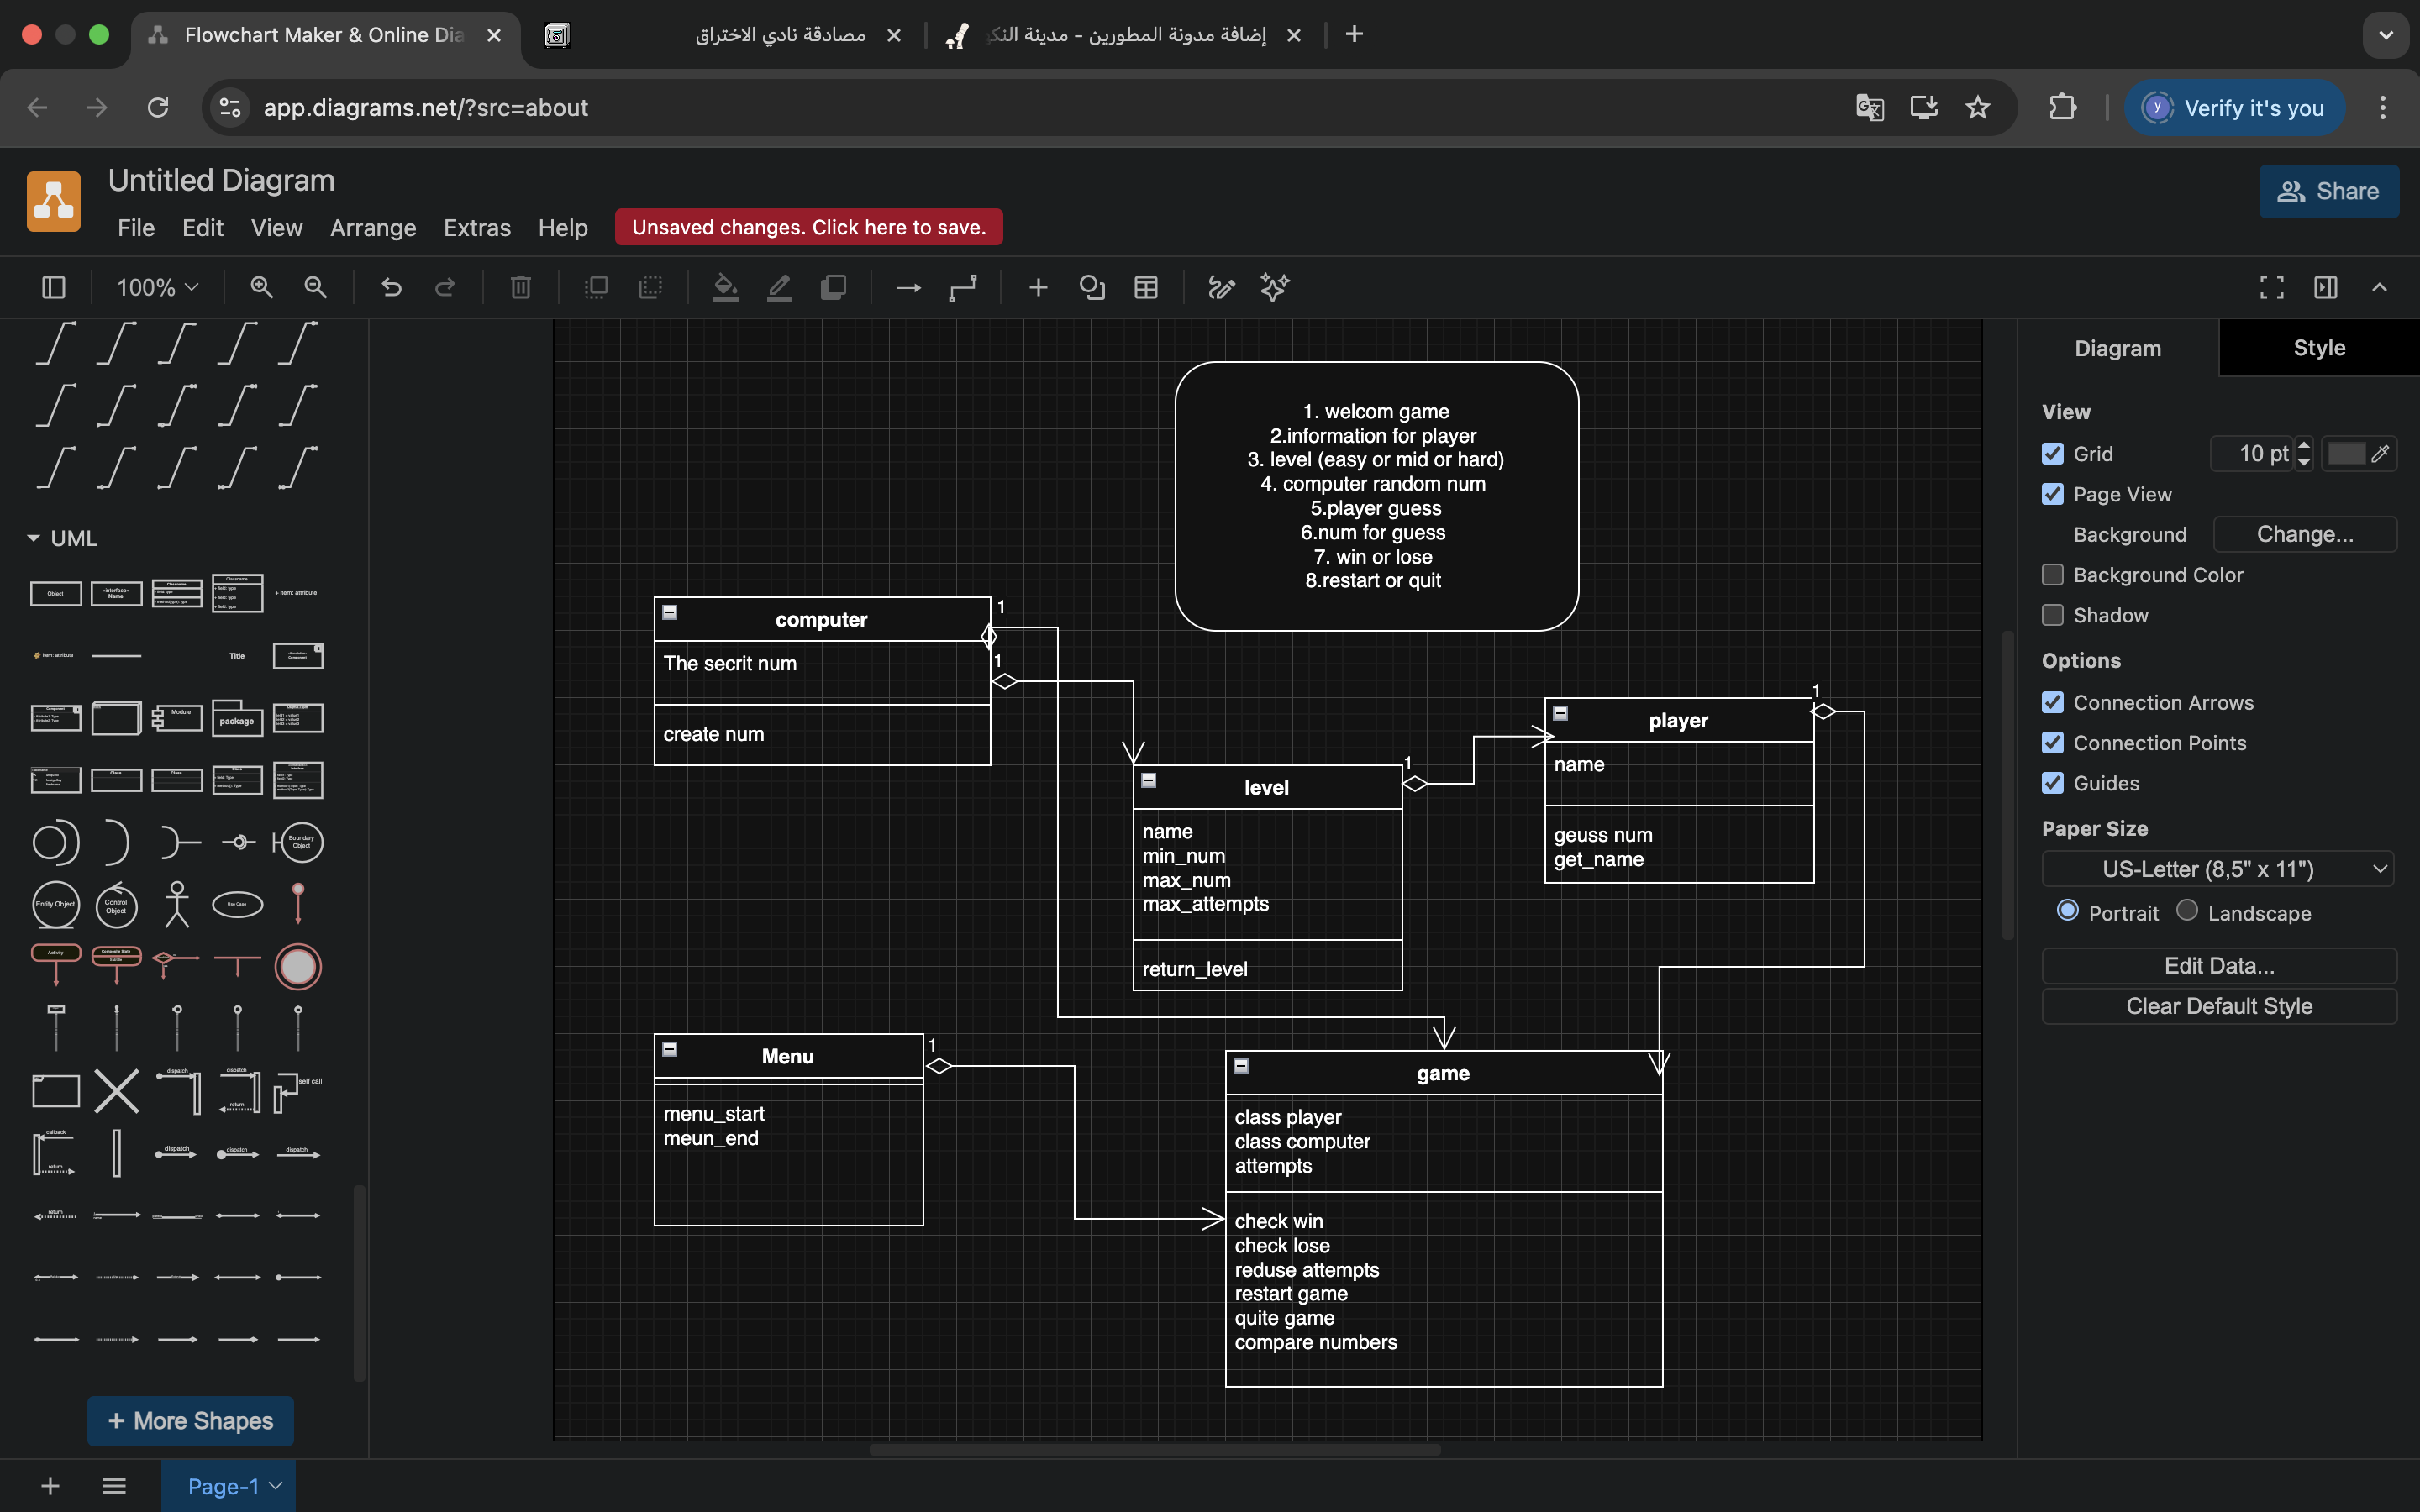
Task: Click the Zoom In magnifier icon
Action: coord(262,288)
